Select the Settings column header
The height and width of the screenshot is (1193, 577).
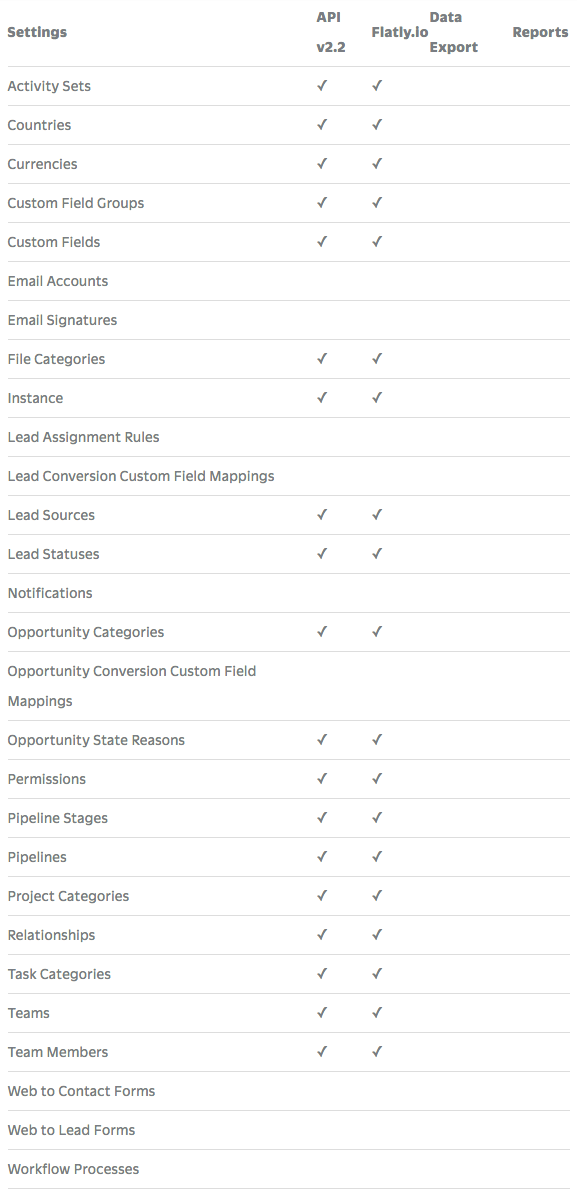[x=37, y=32]
